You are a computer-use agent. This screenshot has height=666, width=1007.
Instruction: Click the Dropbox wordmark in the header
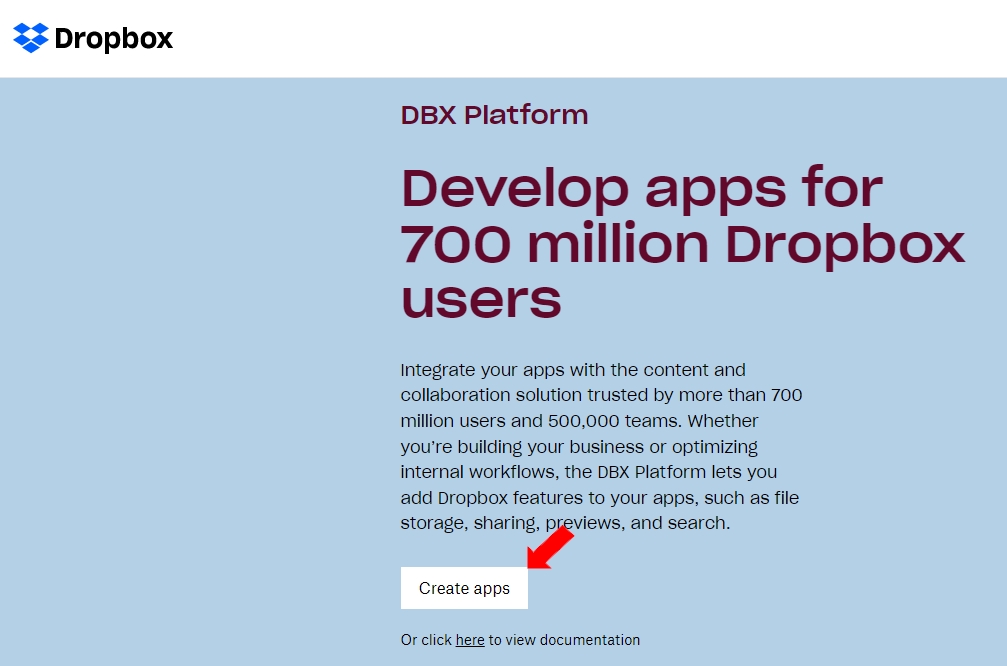[113, 39]
